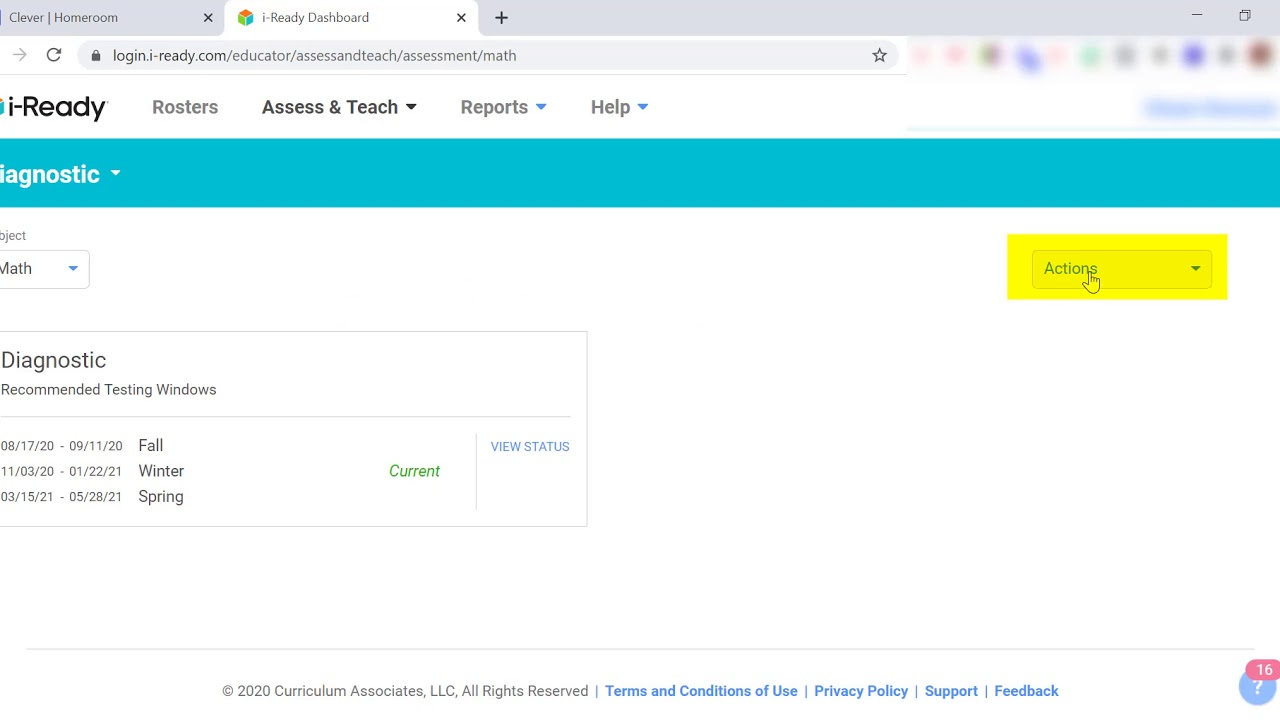1280x720 pixels.
Task: Click the back navigation arrow
Action: click(19, 55)
